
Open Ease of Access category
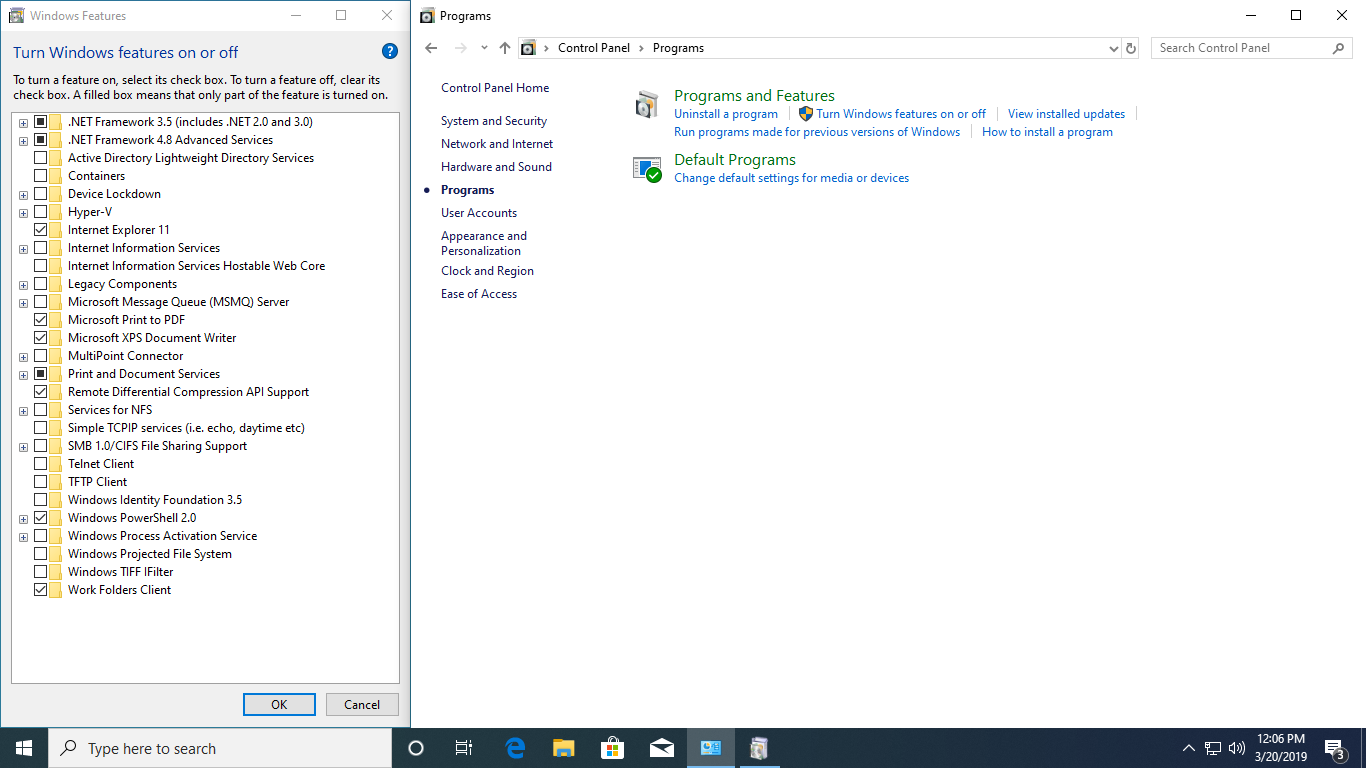[x=479, y=294]
